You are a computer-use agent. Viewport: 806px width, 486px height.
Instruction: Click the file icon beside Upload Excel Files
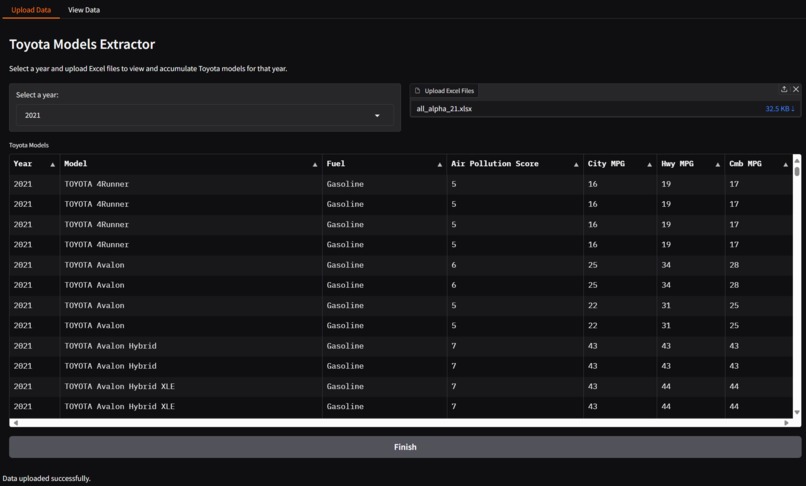click(x=417, y=91)
